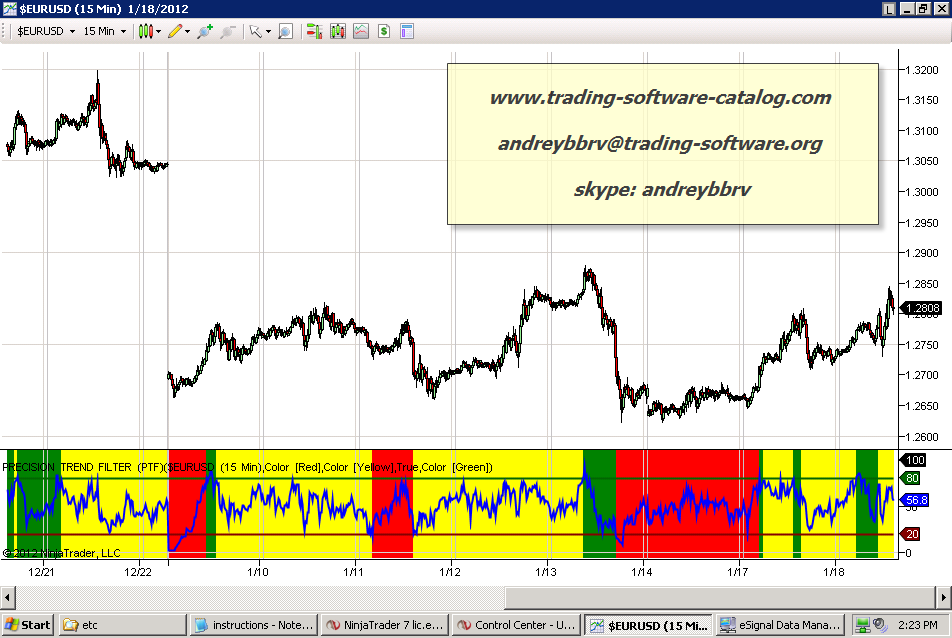
Task: Switch to Control Center taskbar window
Action: pos(515,625)
